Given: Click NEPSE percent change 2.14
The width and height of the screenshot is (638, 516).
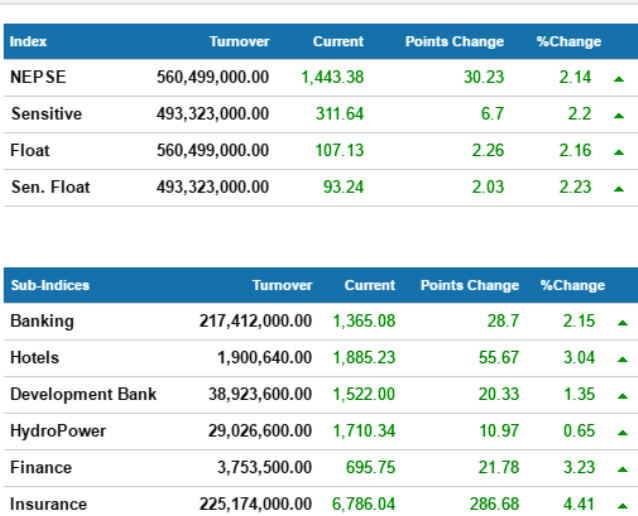Looking at the screenshot, I should tap(575, 77).
